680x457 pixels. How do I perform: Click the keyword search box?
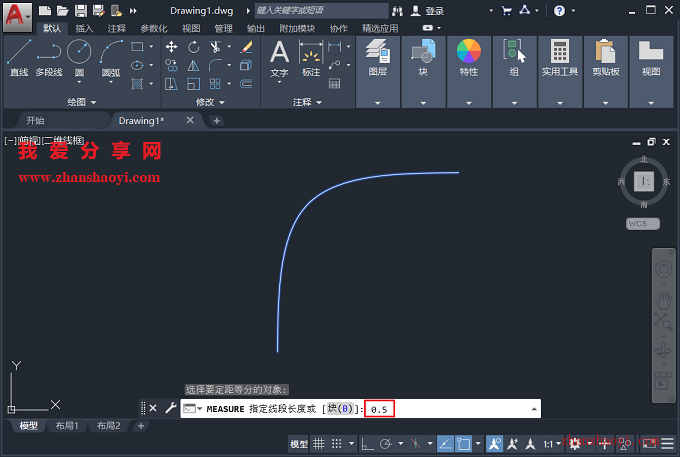point(321,10)
